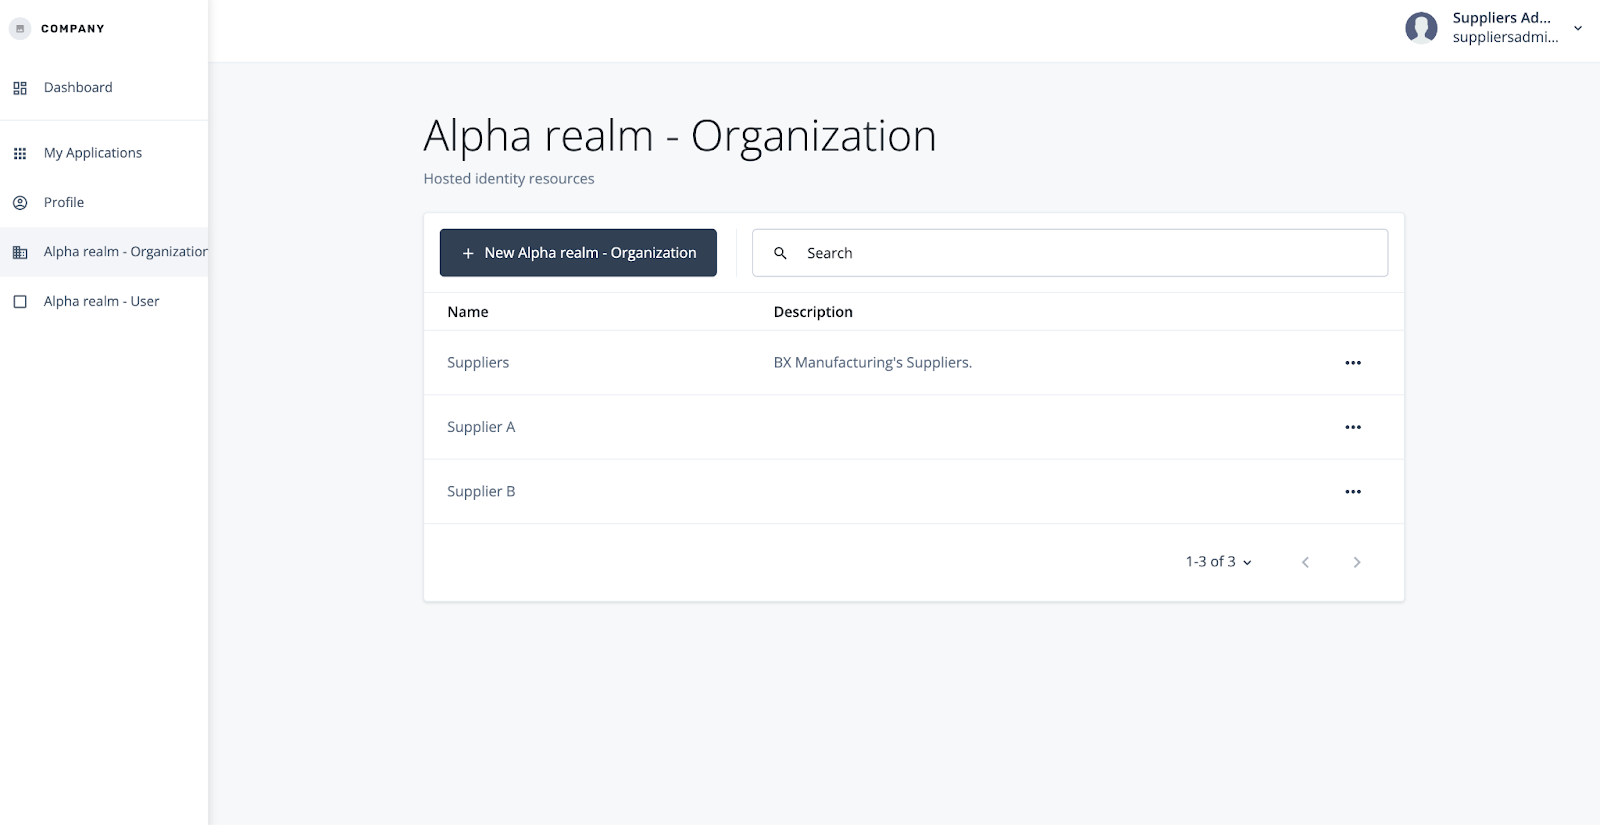Open more options for Supplier A row
Image resolution: width=1600 pixels, height=825 pixels.
(1353, 427)
